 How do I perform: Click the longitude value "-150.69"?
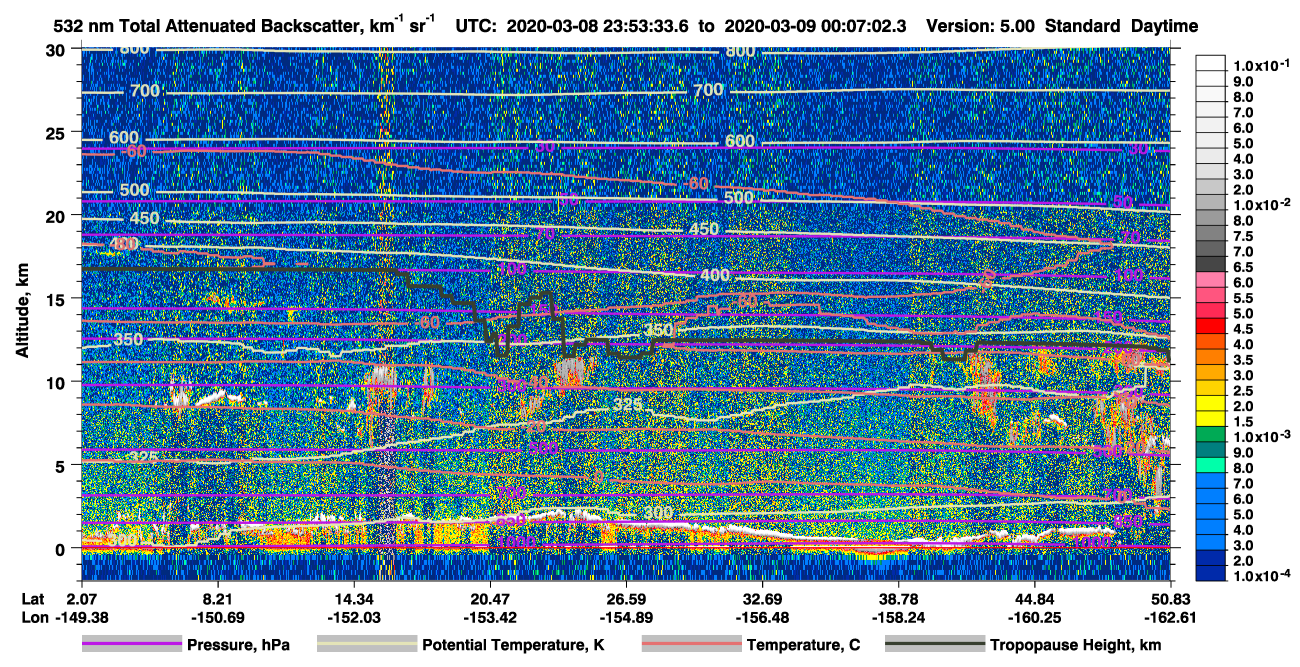coord(217,616)
